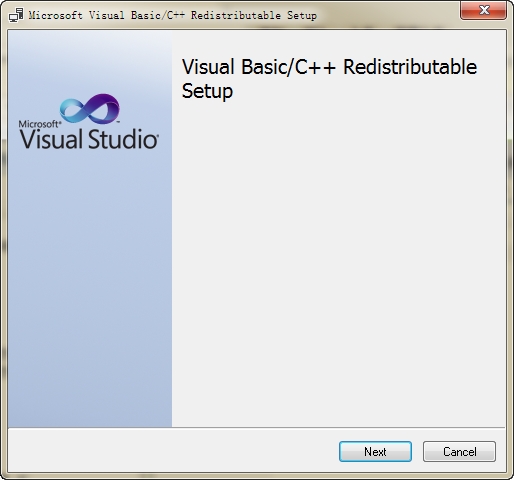
Task: Click the small Microsoft text above the wordmark
Action: (40, 124)
